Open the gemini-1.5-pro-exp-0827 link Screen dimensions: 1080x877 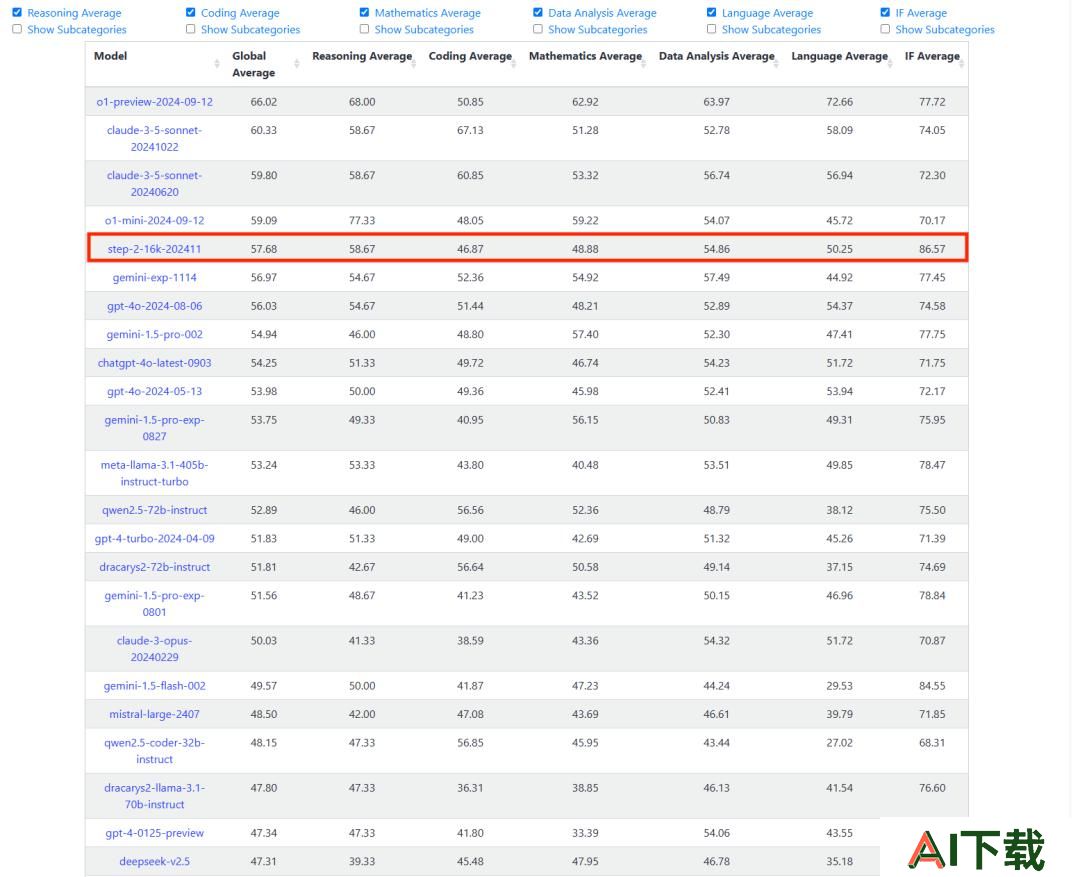(154, 428)
